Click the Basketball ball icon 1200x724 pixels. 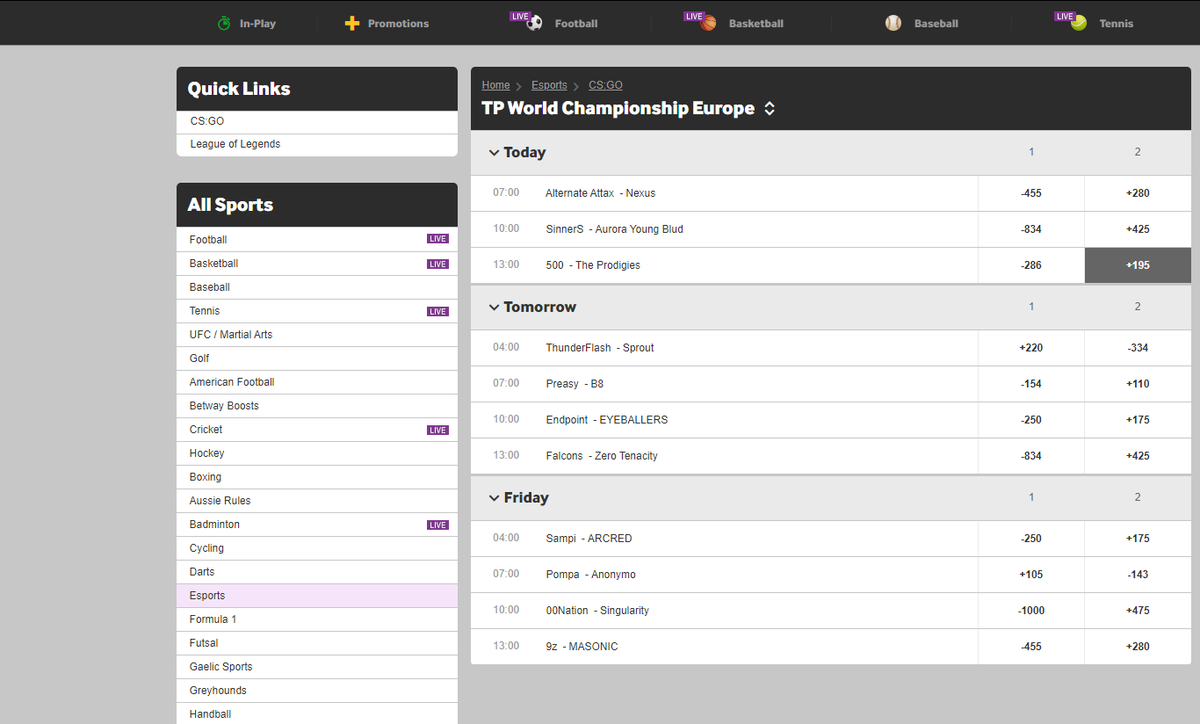[x=709, y=23]
